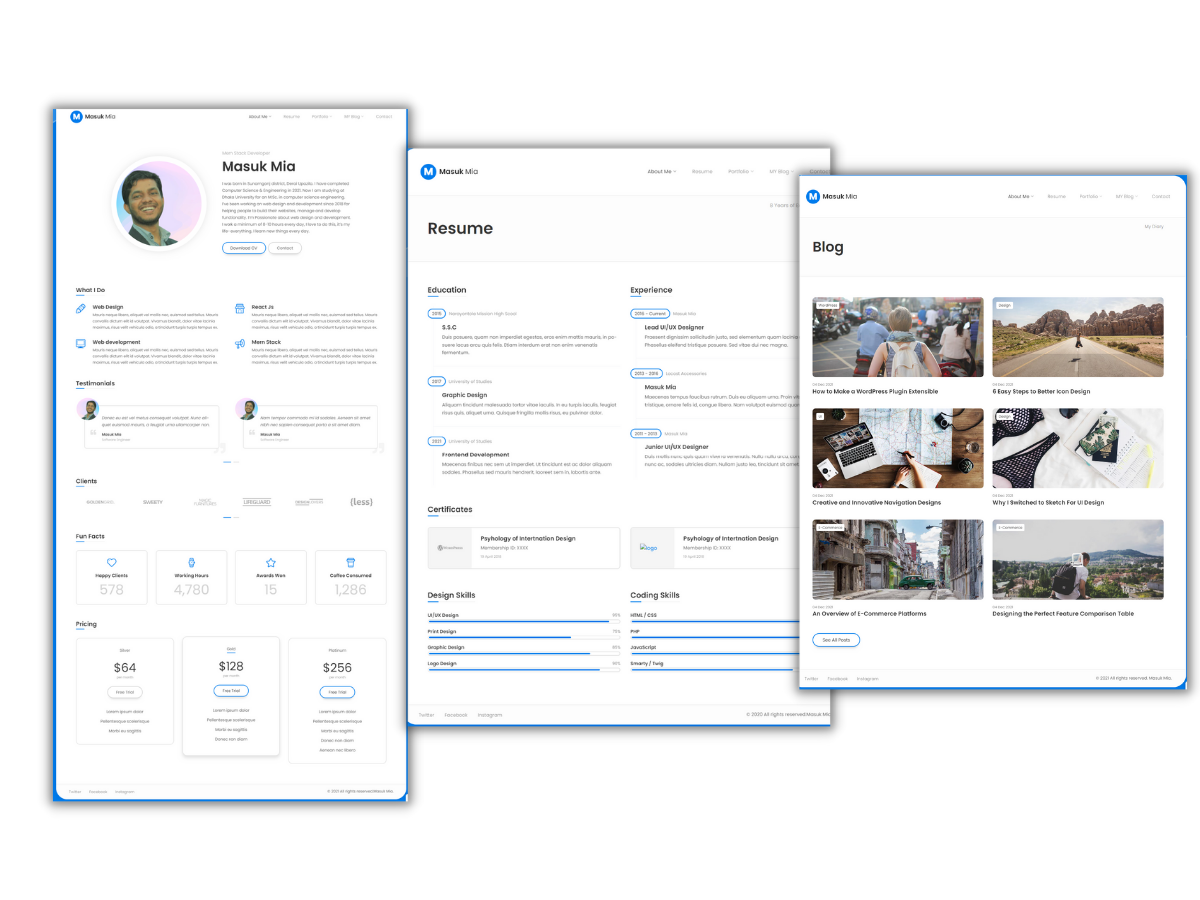Click the WordPress logo in the first certificate card
This screenshot has height=900, width=1200.
(450, 548)
